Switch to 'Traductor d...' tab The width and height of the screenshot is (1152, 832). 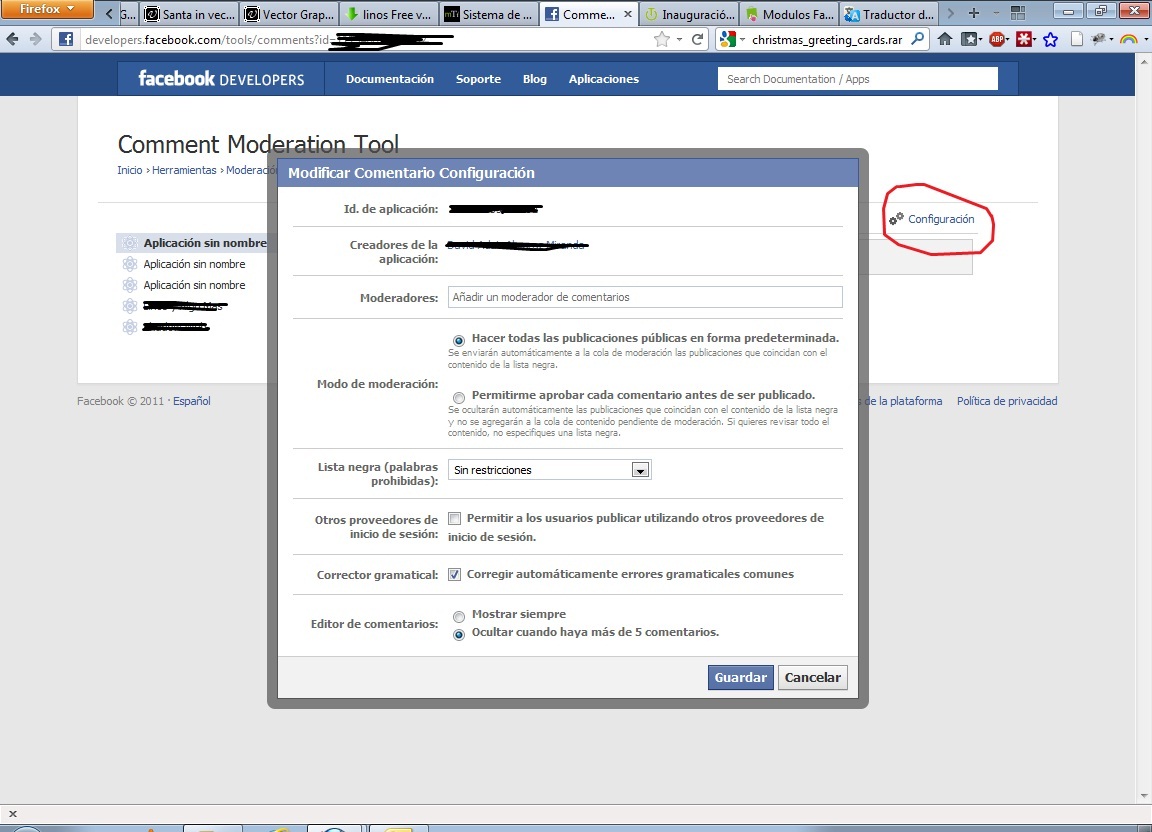click(x=889, y=14)
